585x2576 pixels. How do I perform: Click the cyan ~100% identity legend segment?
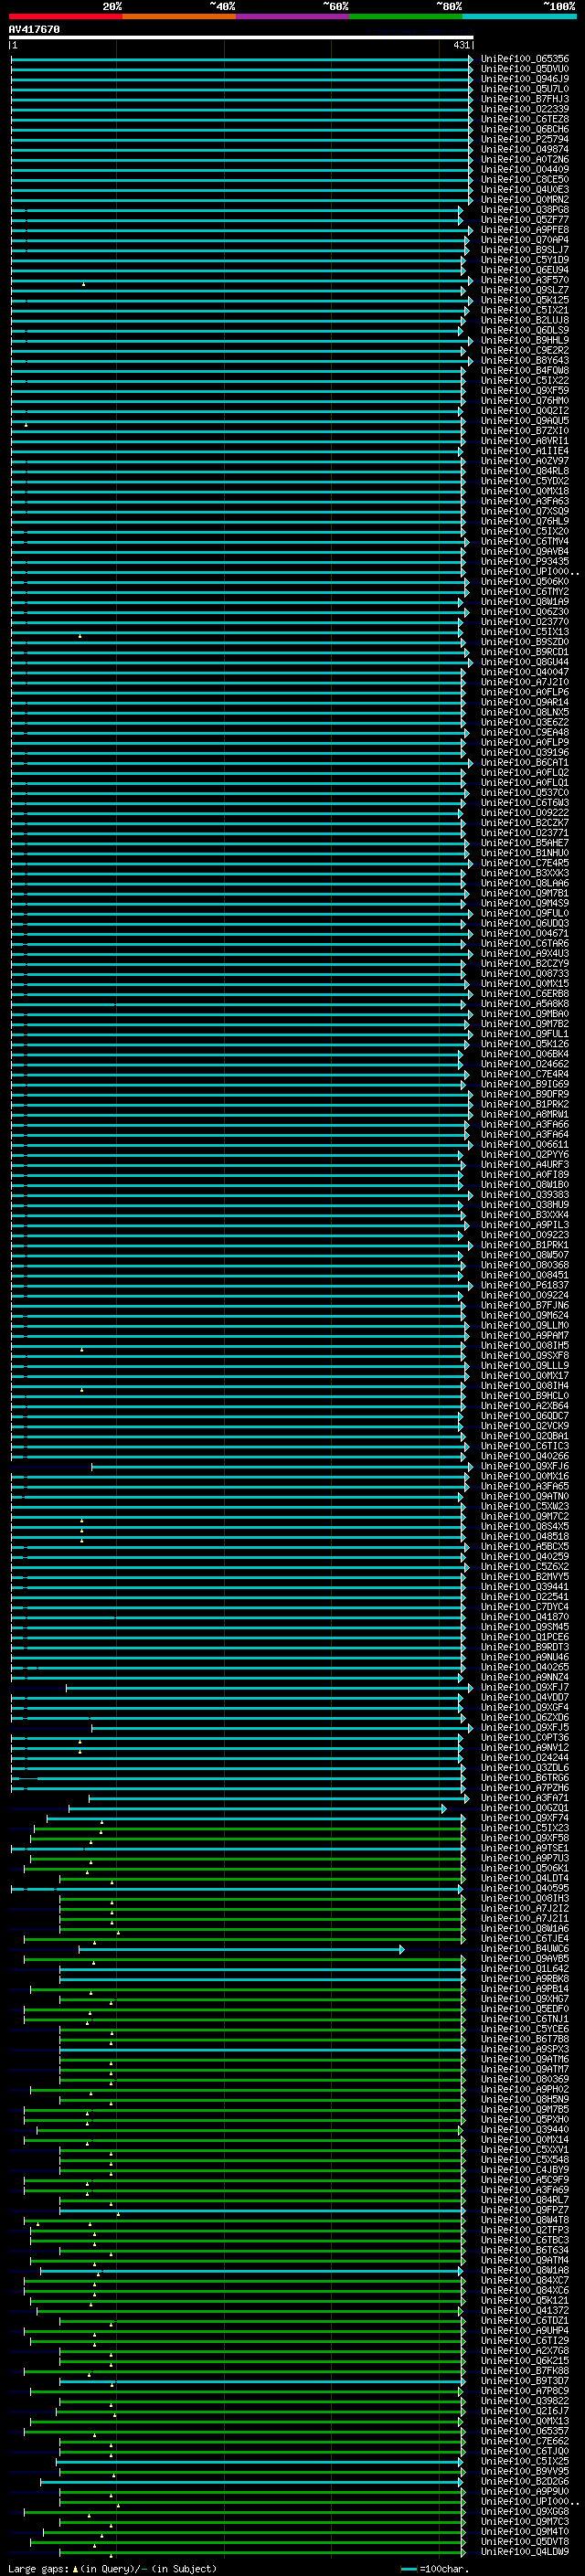[519, 16]
